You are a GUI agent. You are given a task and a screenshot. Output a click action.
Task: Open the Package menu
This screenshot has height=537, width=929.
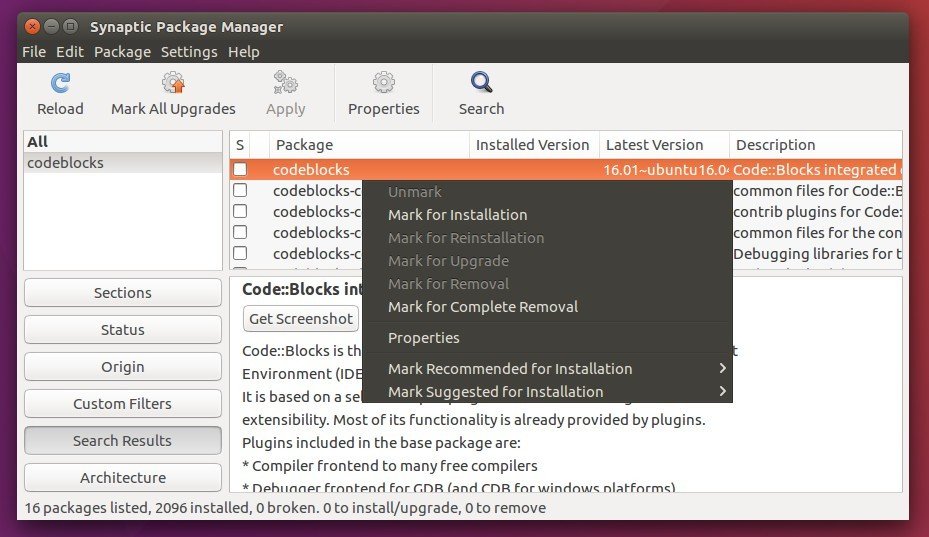coord(122,52)
